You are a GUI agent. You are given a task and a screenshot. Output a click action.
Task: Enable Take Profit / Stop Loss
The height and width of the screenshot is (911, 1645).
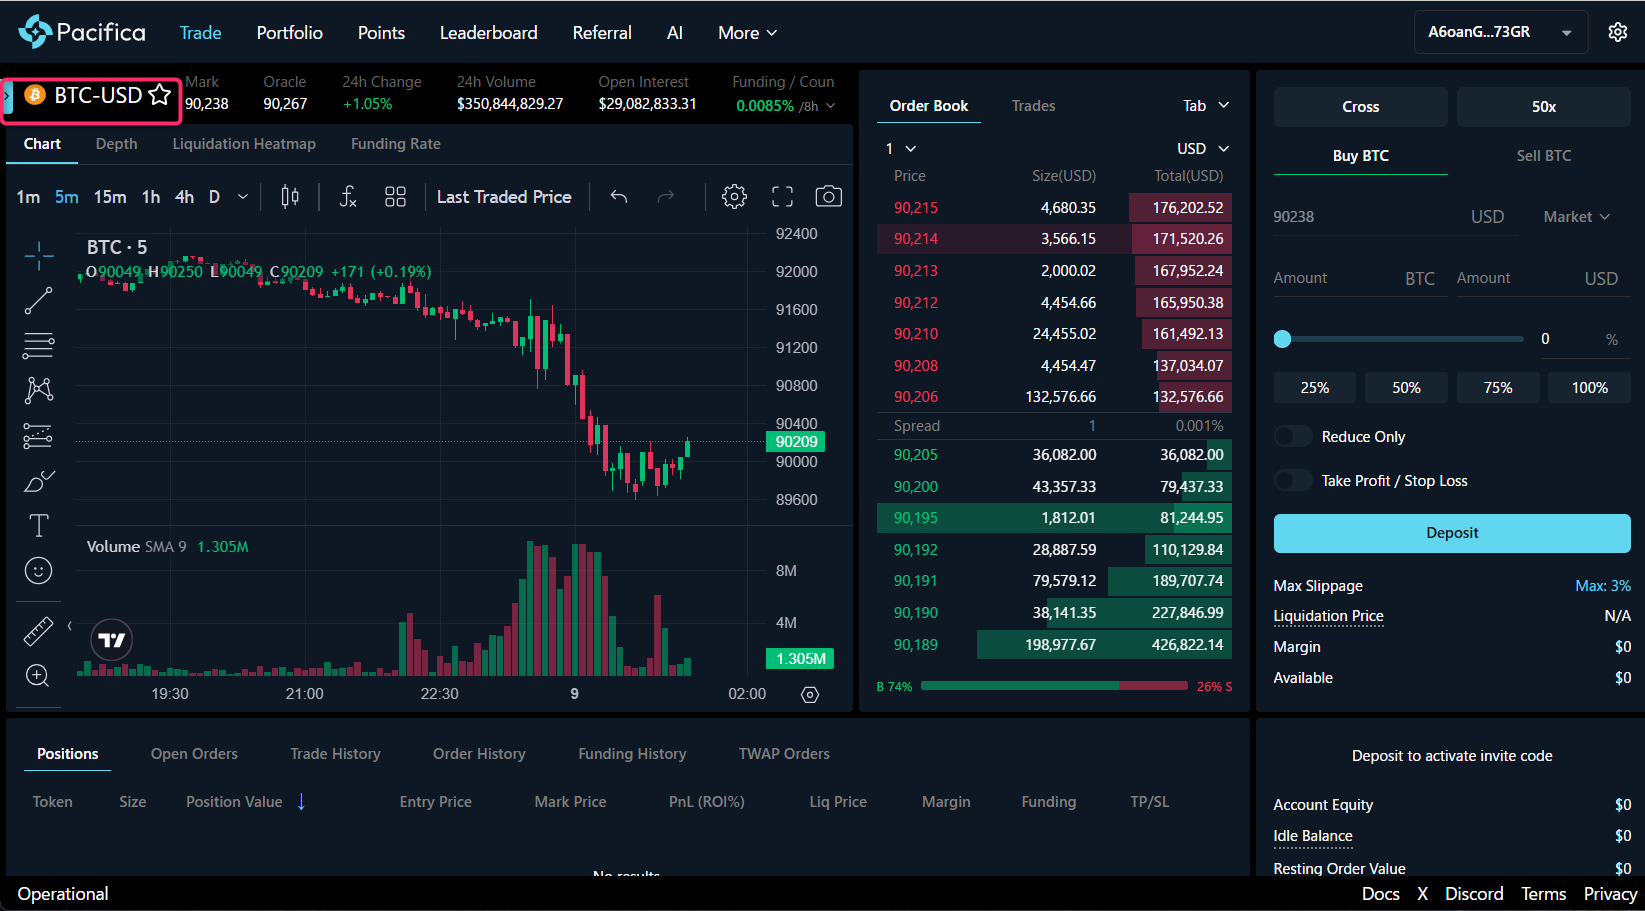click(1292, 480)
